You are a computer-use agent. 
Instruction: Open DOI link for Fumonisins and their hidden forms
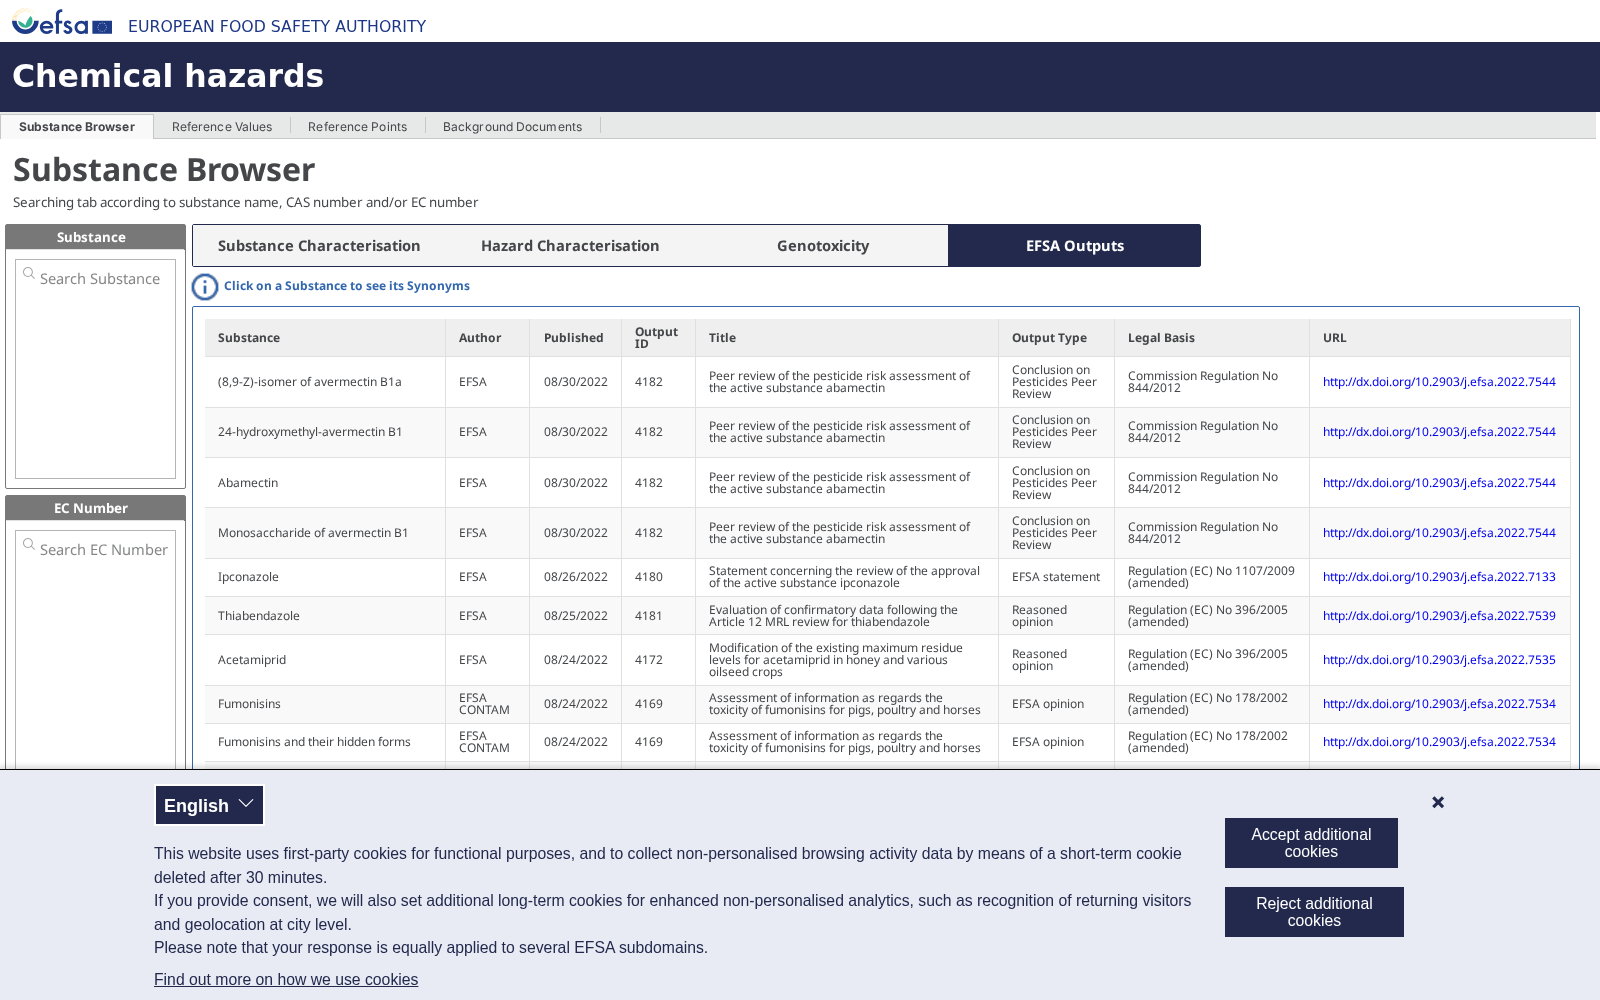pos(1439,742)
